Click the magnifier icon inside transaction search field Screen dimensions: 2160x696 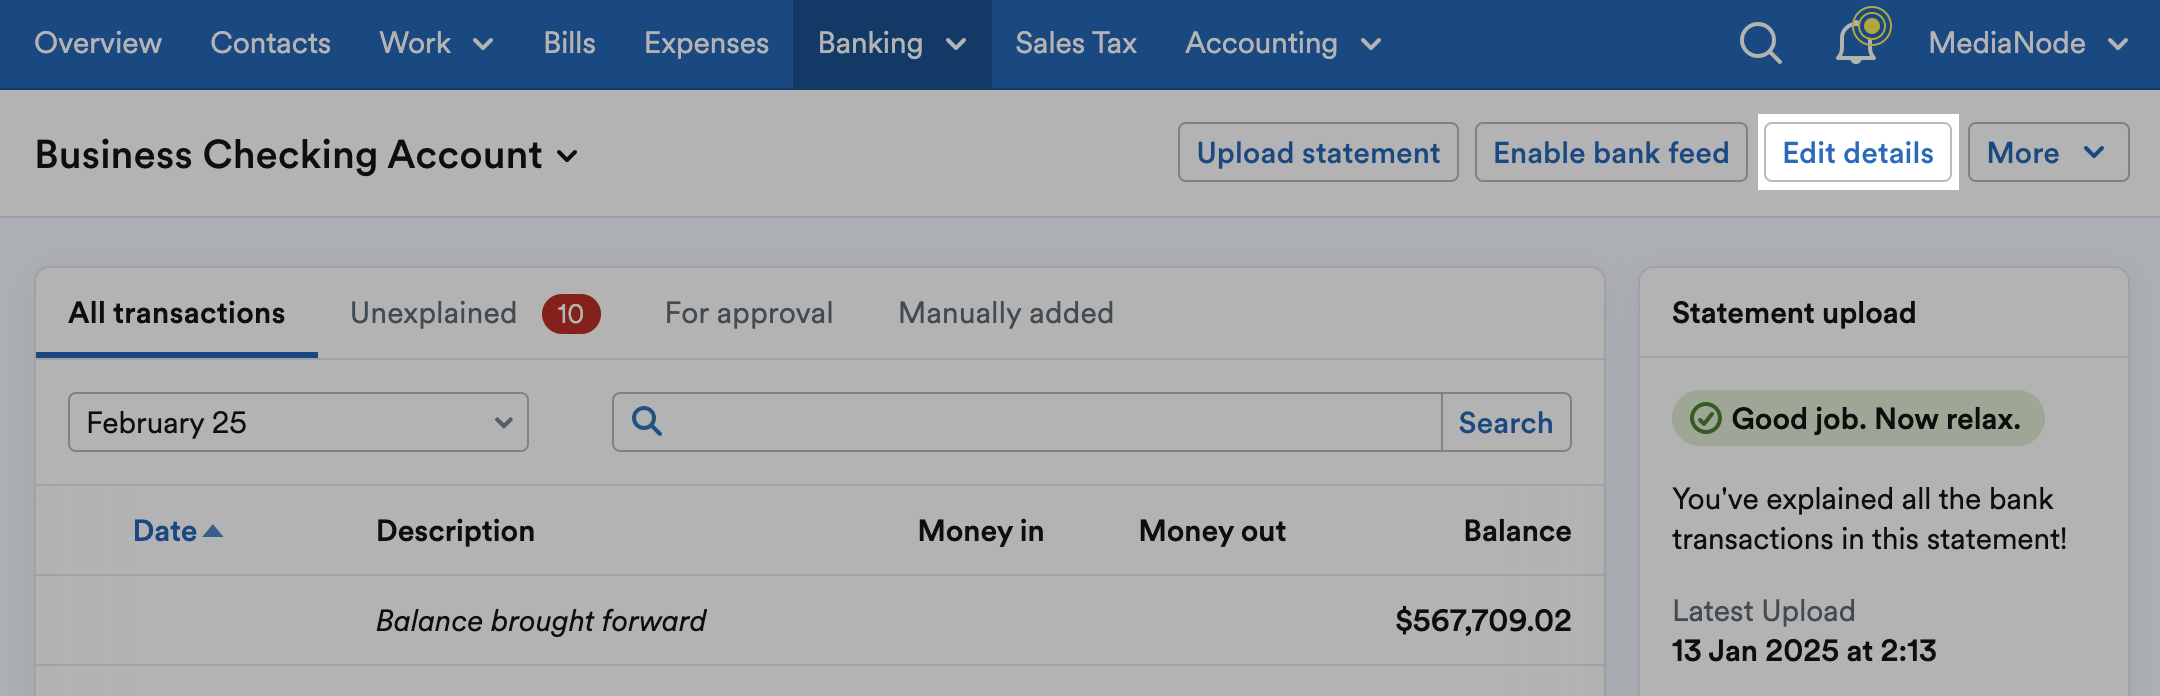tap(647, 421)
